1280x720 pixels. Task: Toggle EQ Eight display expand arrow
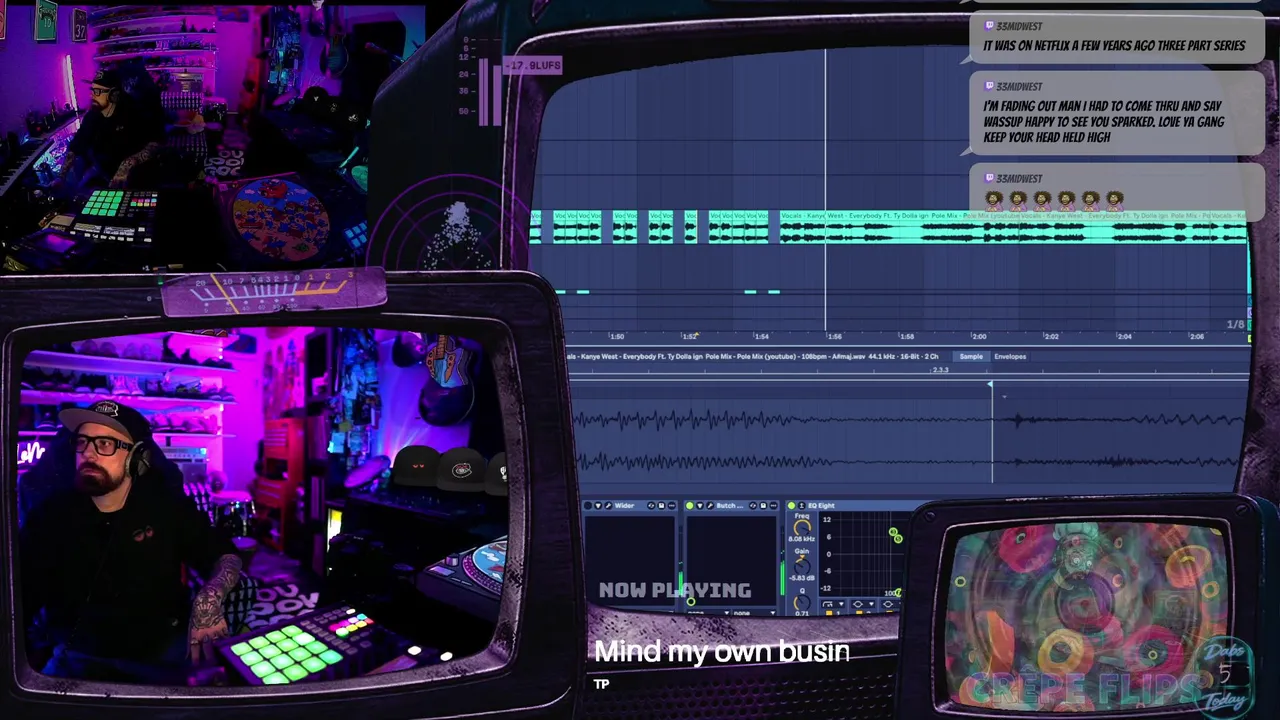[x=801, y=506]
